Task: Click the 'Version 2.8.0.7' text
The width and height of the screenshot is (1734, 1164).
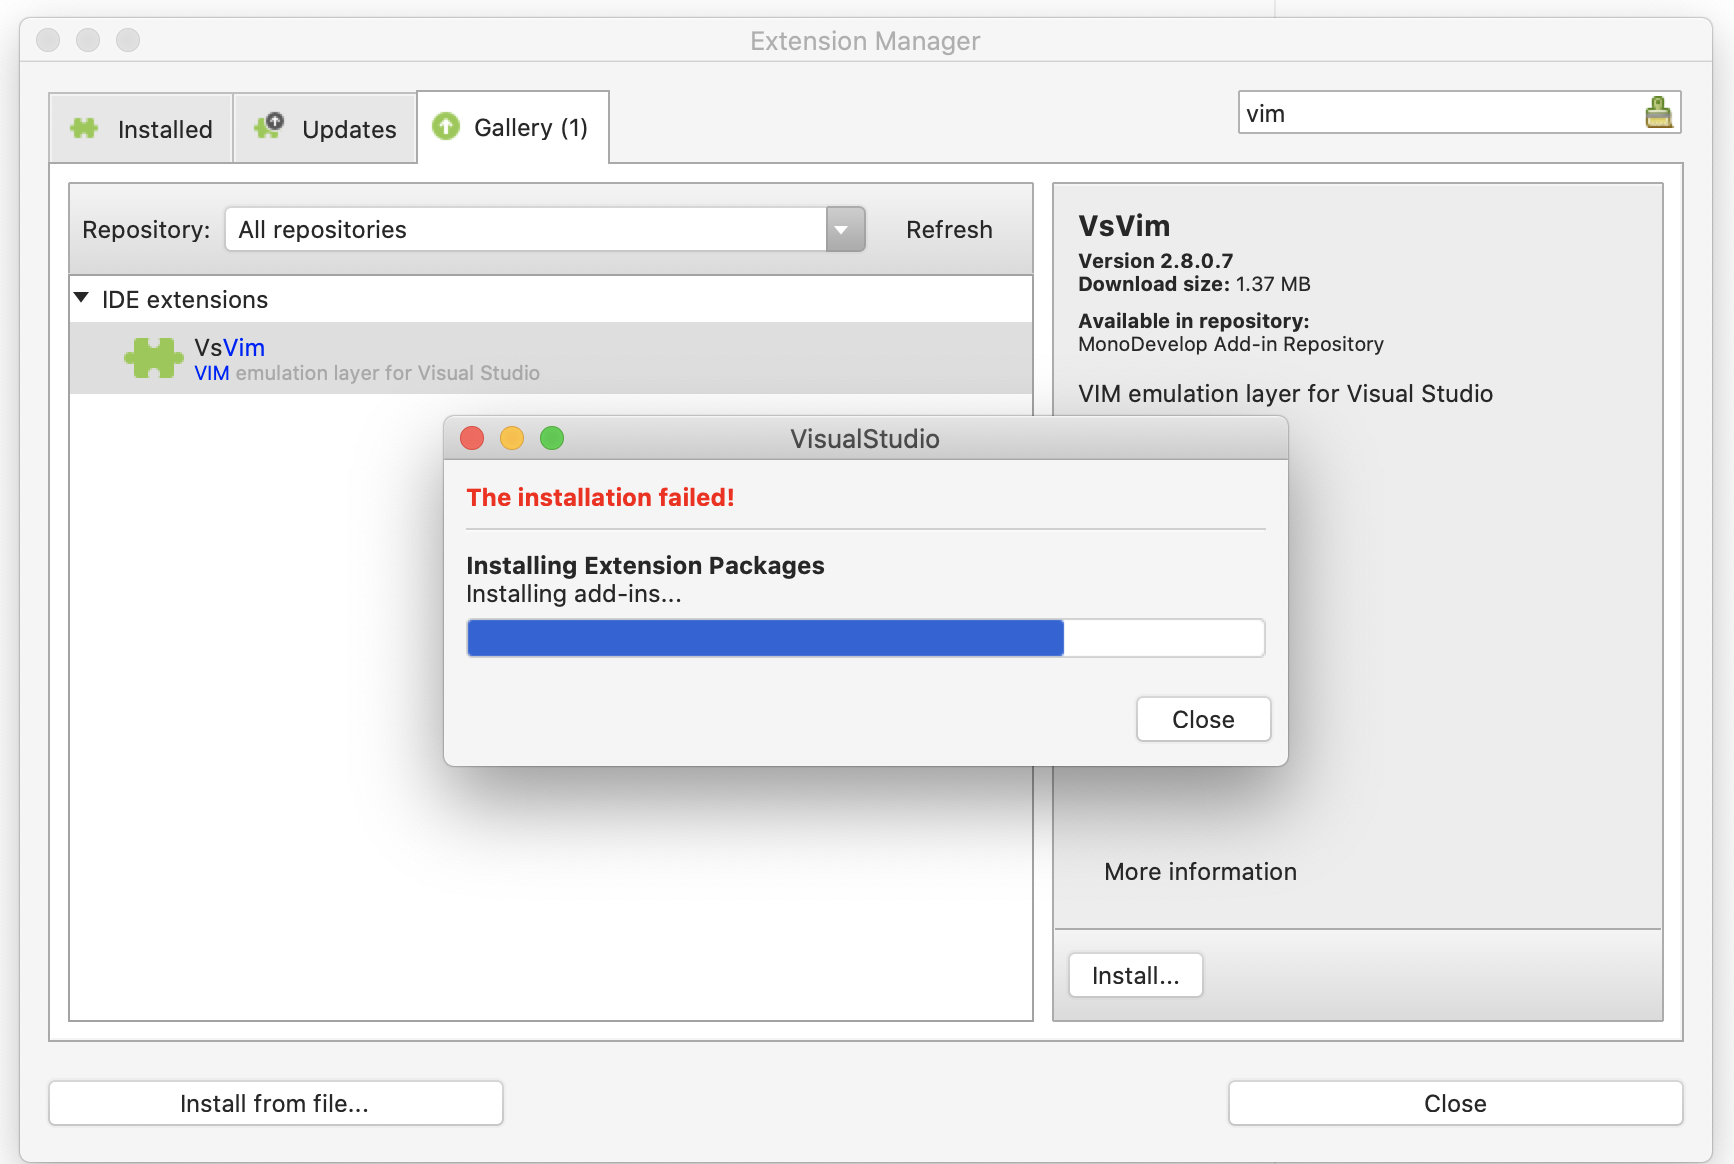Action: click(1156, 261)
